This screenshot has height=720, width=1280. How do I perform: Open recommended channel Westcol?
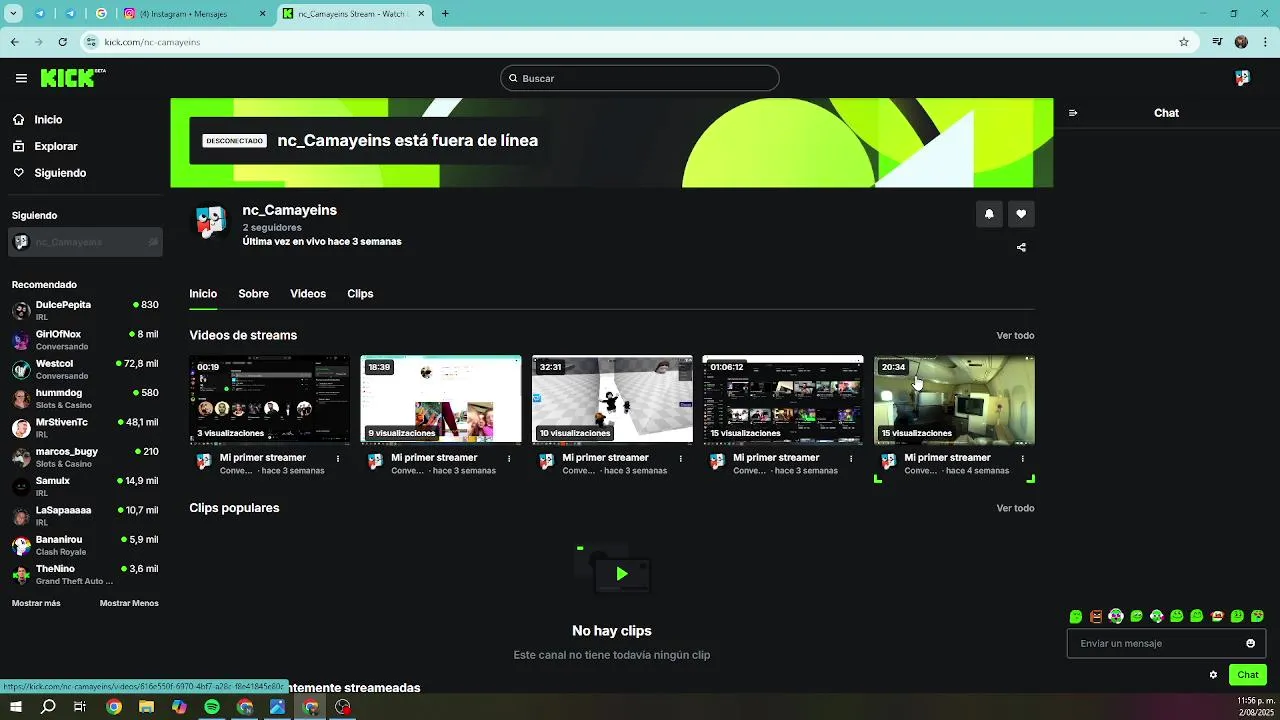click(x=85, y=369)
